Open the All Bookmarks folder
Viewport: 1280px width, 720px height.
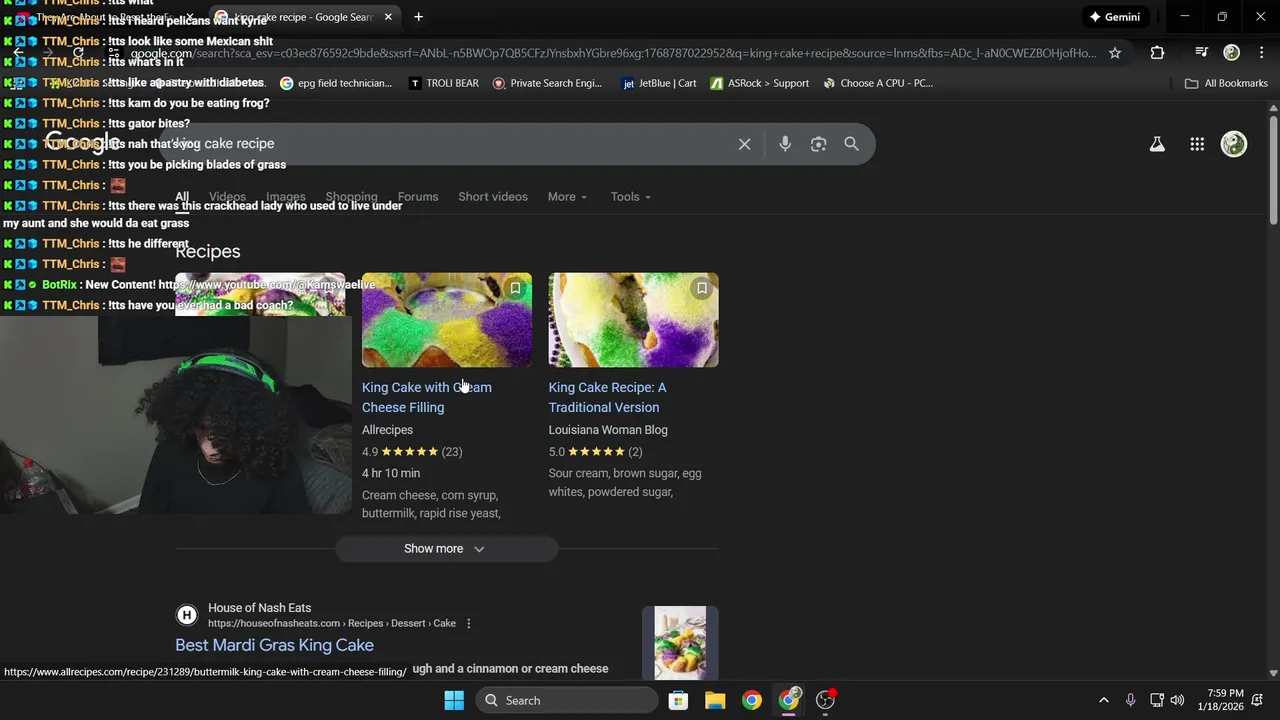pos(1226,83)
